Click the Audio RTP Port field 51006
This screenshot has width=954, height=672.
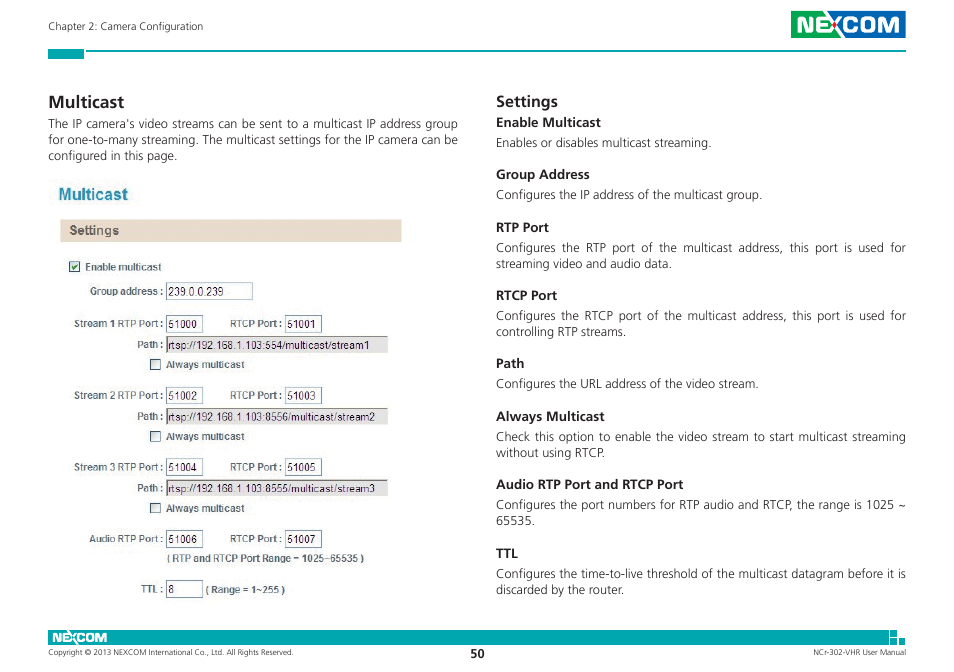(x=184, y=539)
